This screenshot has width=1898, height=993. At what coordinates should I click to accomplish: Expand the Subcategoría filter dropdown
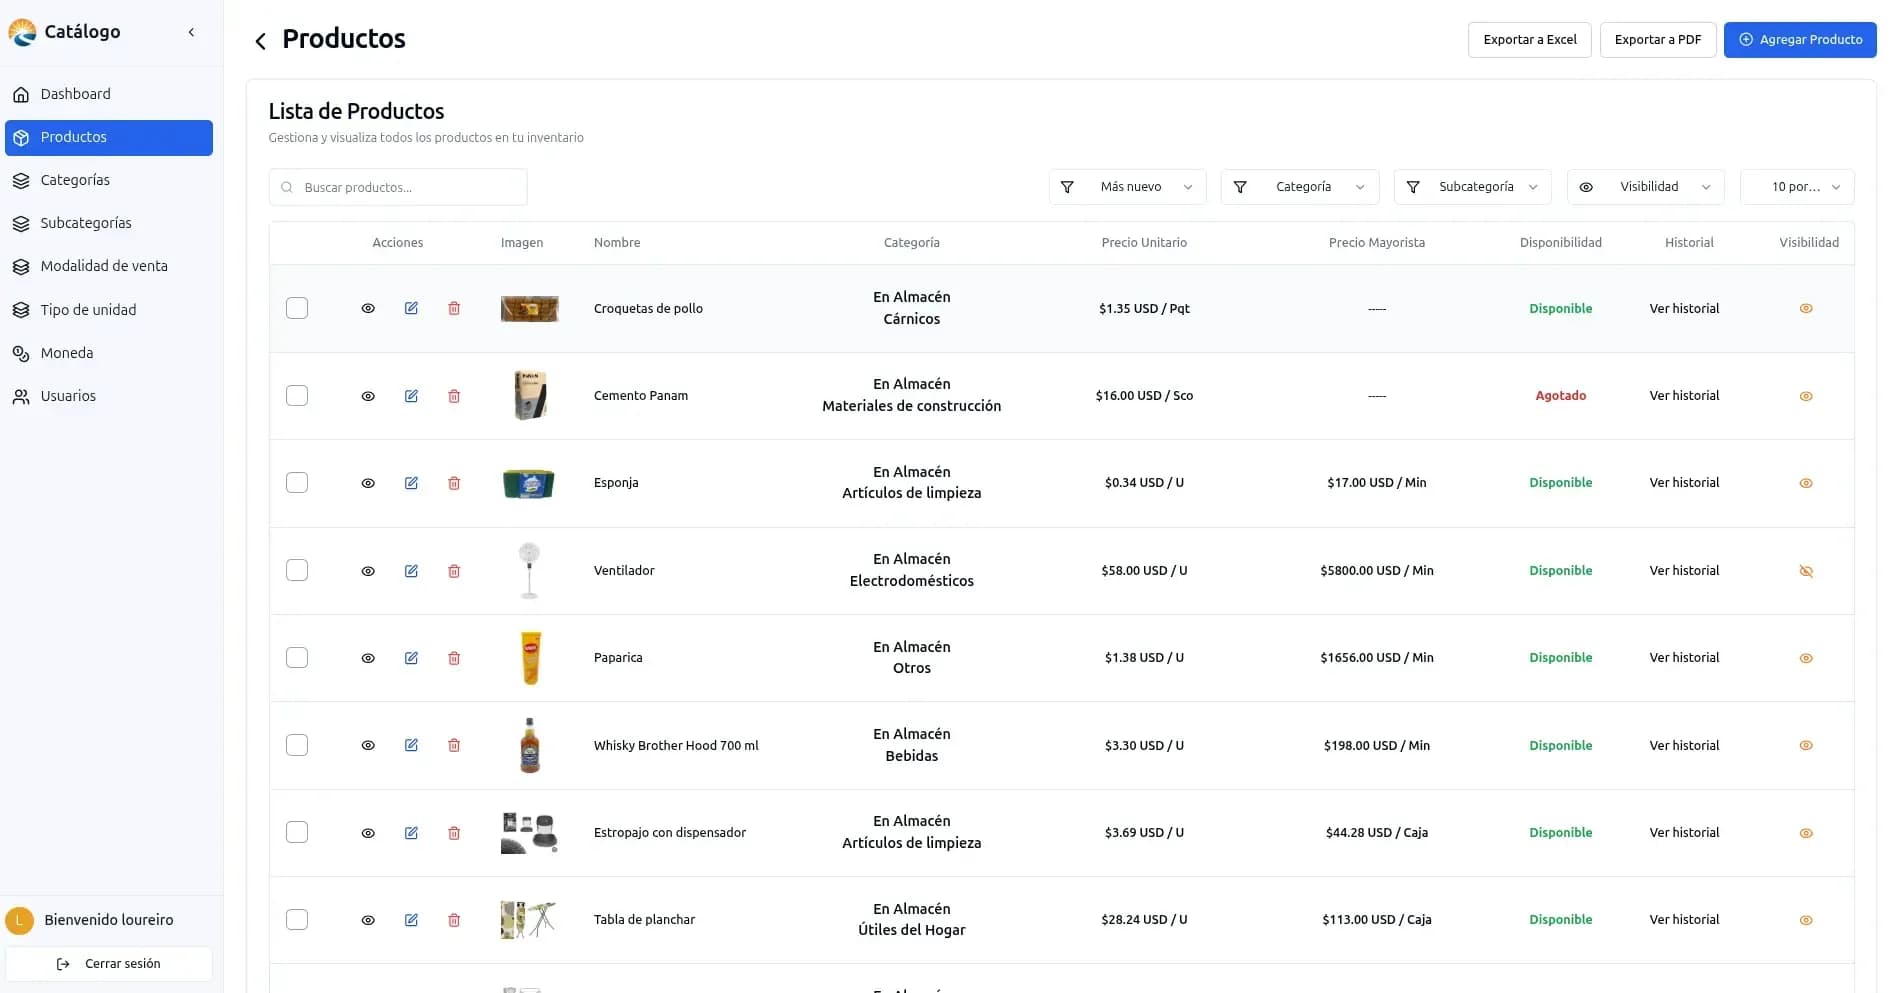coord(1472,187)
